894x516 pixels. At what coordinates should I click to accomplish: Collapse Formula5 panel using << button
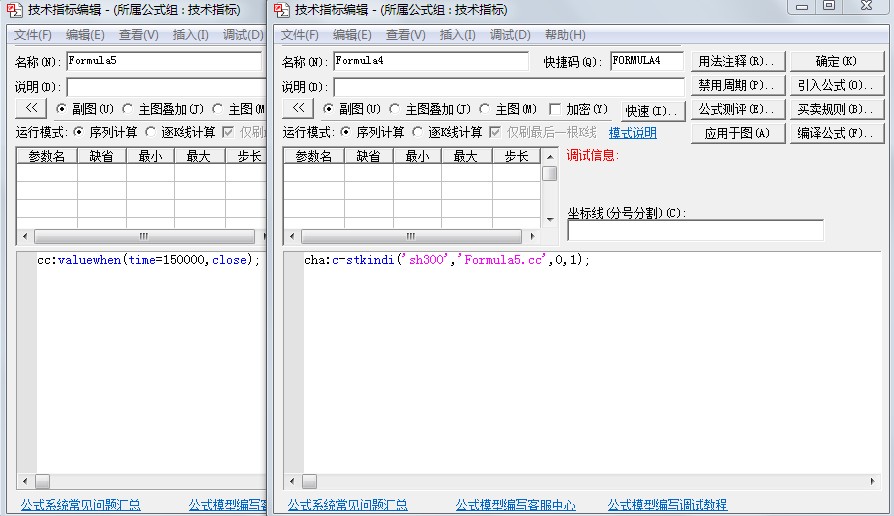pos(31,109)
